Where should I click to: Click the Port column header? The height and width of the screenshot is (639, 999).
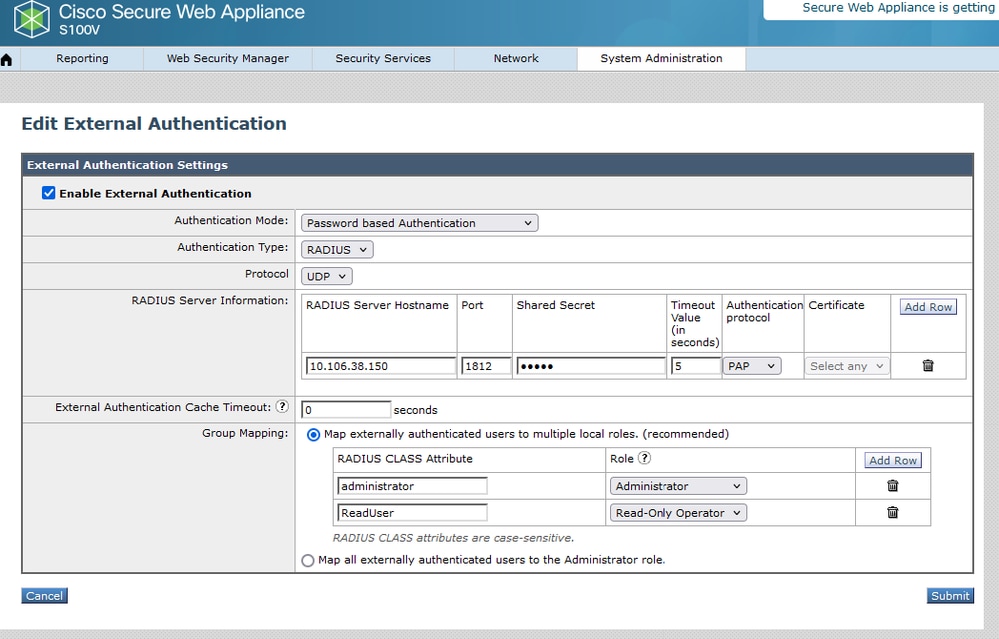tap(472, 305)
